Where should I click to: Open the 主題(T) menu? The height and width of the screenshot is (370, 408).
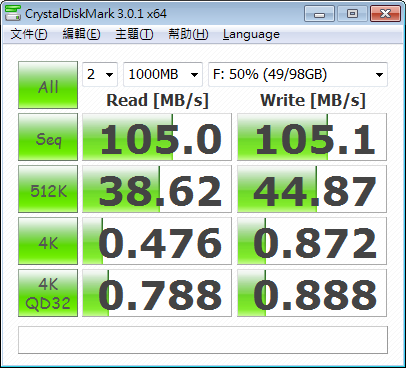(134, 34)
